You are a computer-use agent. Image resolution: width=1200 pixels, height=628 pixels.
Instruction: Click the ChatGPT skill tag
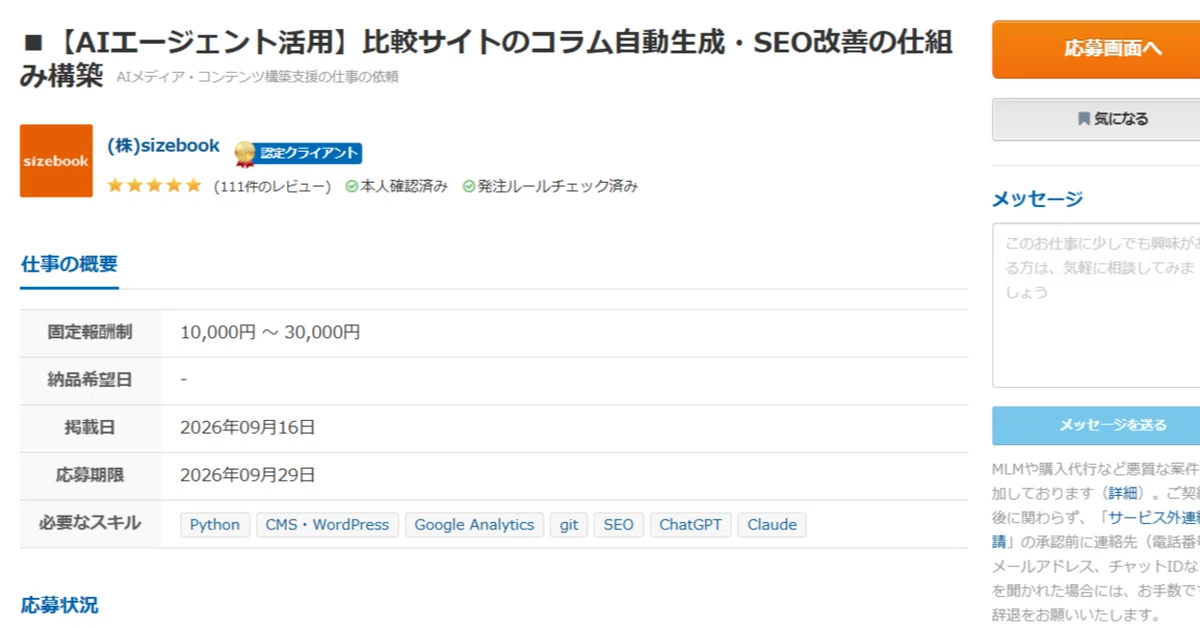click(691, 525)
